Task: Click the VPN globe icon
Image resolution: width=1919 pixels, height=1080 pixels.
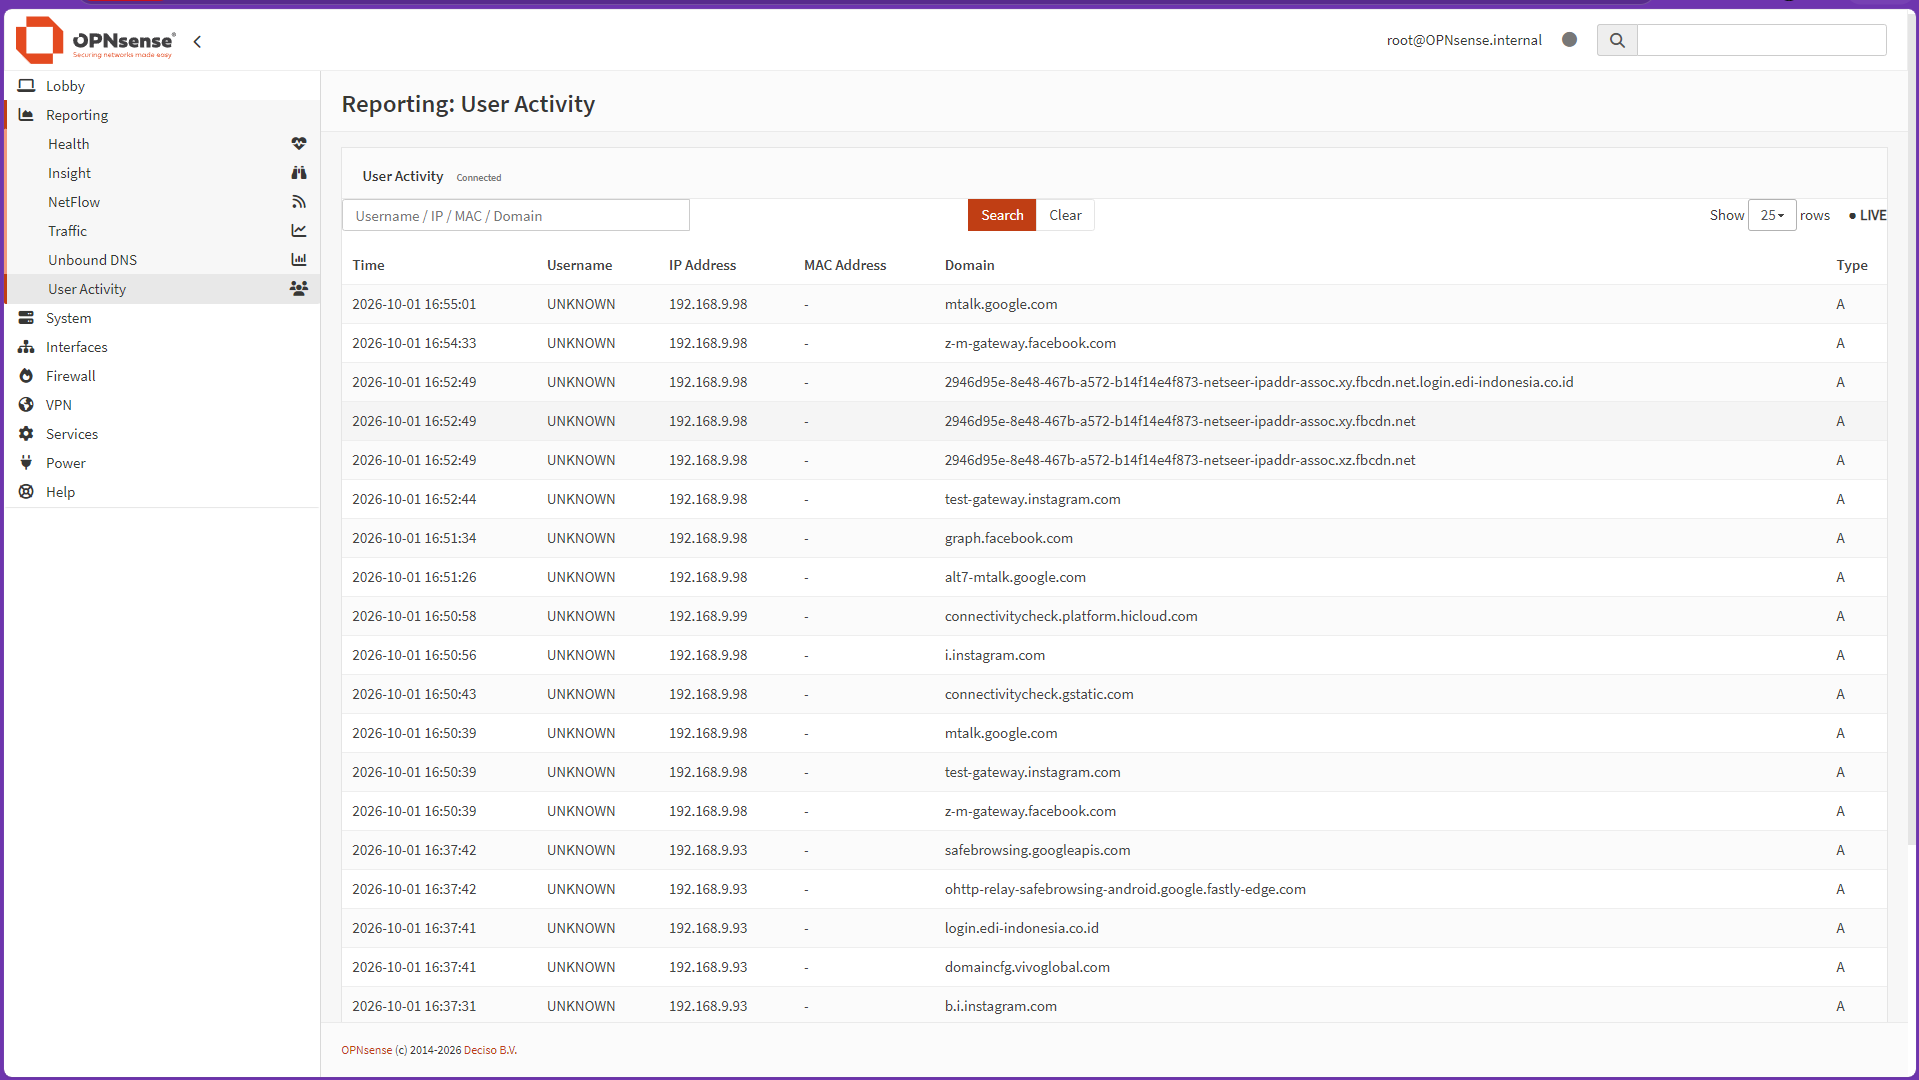Action: tap(26, 405)
